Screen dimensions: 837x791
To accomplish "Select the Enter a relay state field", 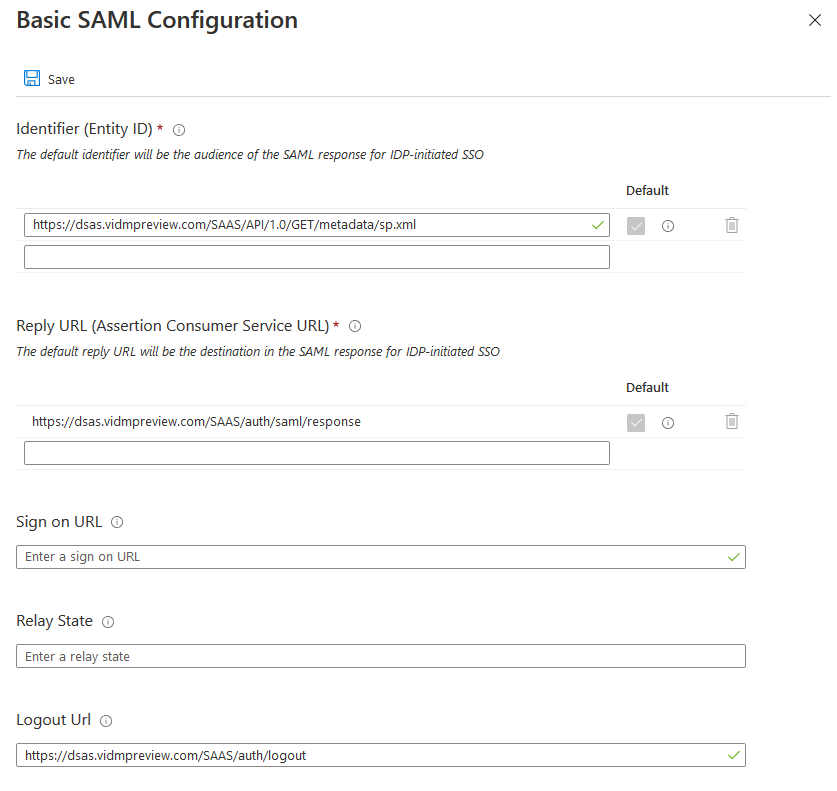I will tap(380, 655).
